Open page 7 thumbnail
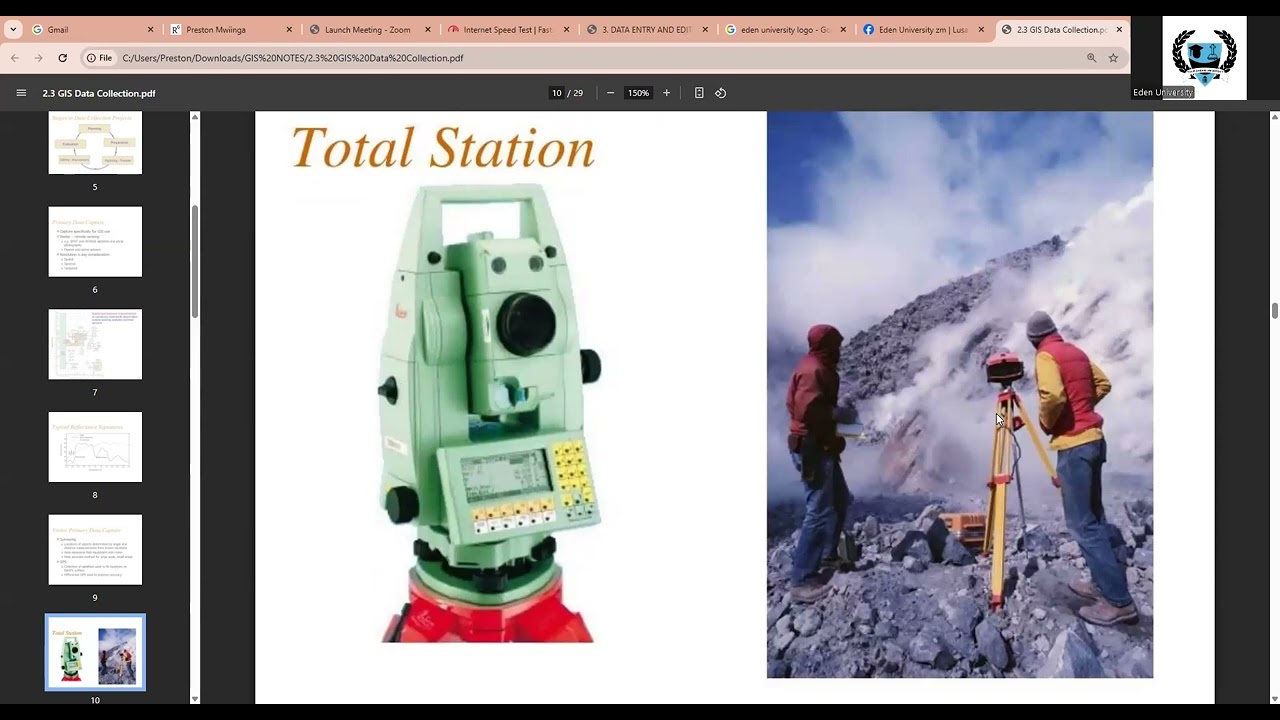 click(95, 344)
